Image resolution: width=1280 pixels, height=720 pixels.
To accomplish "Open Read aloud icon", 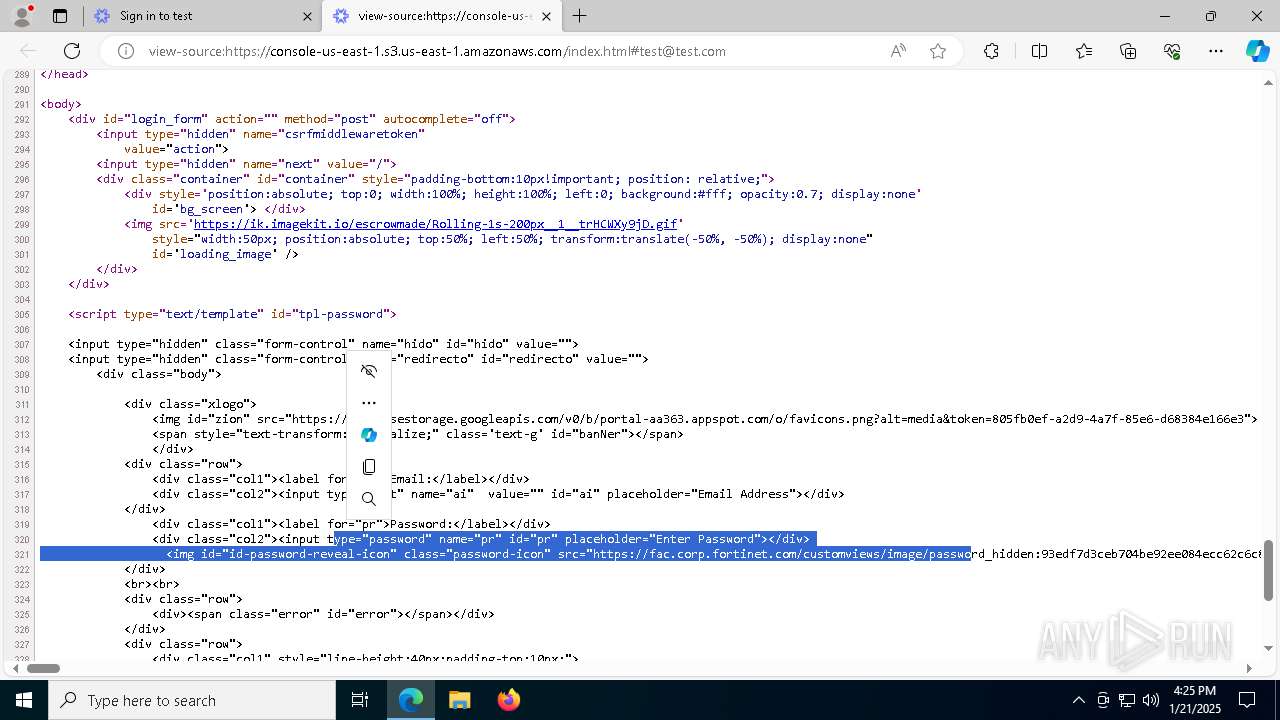I will (898, 51).
